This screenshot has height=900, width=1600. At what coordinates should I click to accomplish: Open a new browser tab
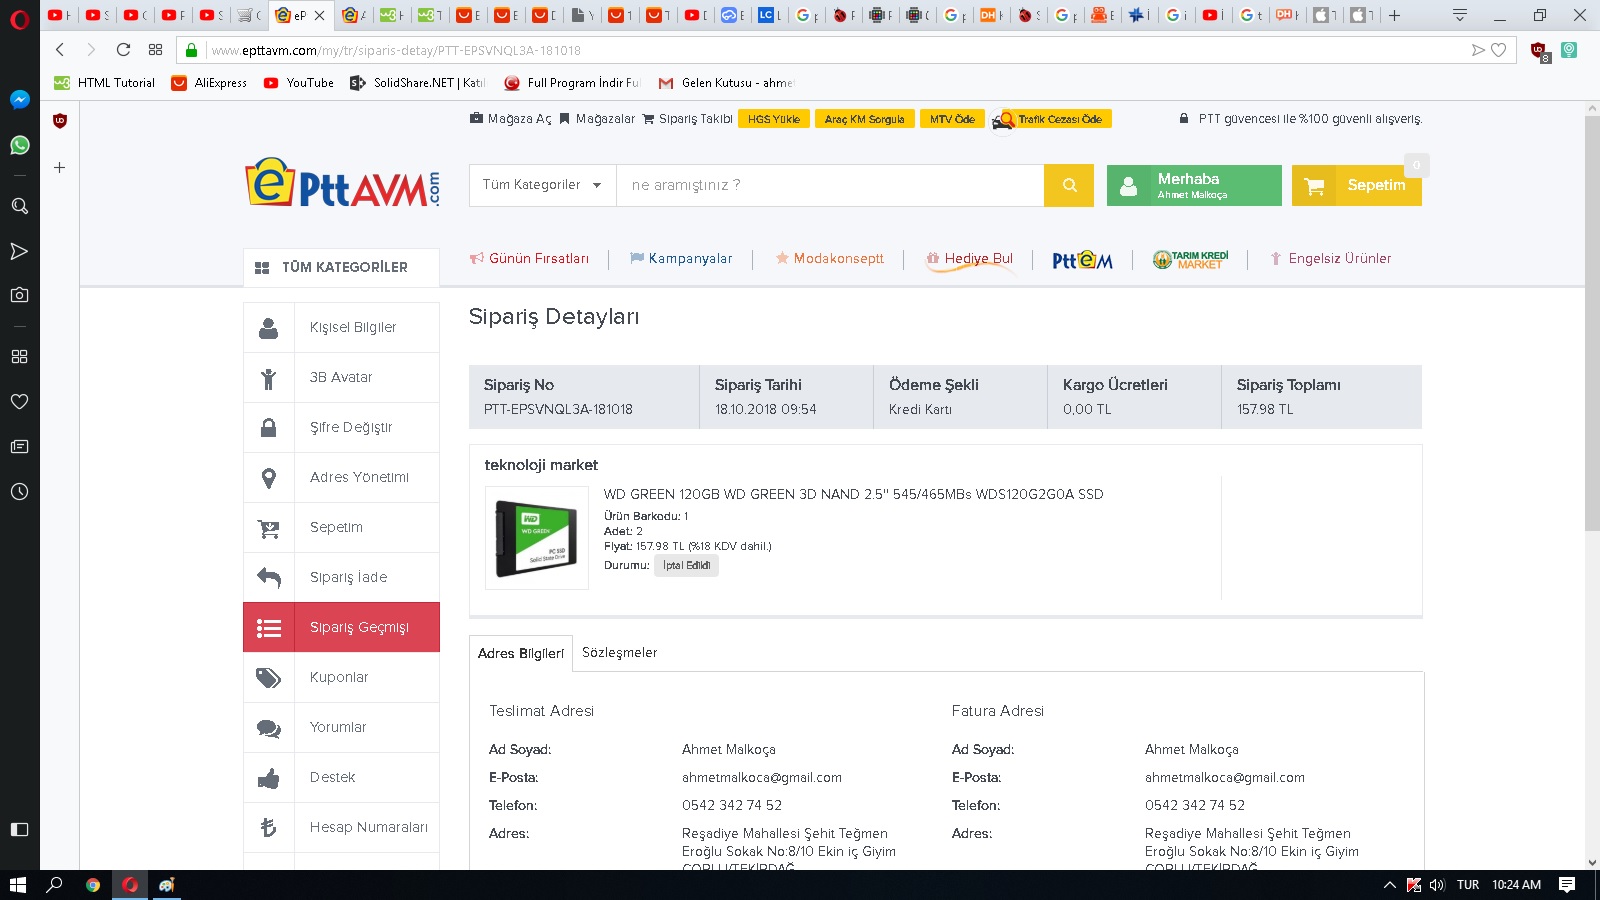click(1394, 15)
